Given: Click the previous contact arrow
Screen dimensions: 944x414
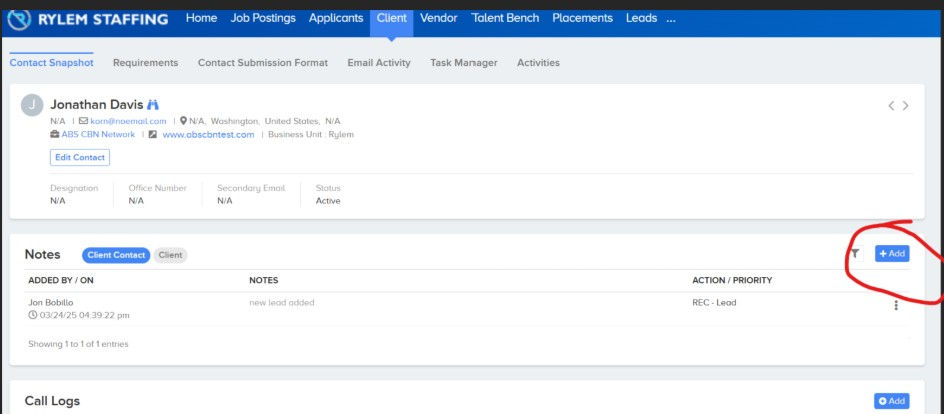Looking at the screenshot, I should 891,106.
